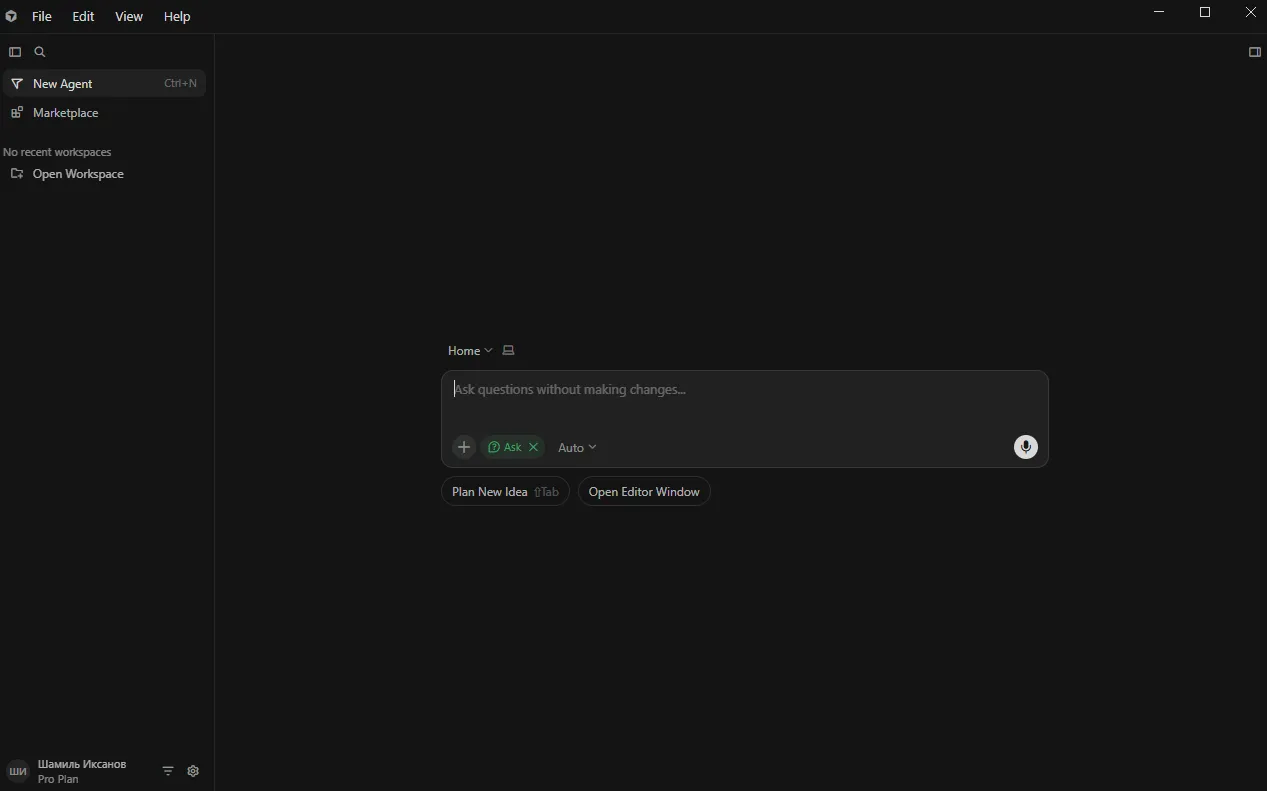1267x791 pixels.
Task: Click the plus icon to add context
Action: pos(463,447)
